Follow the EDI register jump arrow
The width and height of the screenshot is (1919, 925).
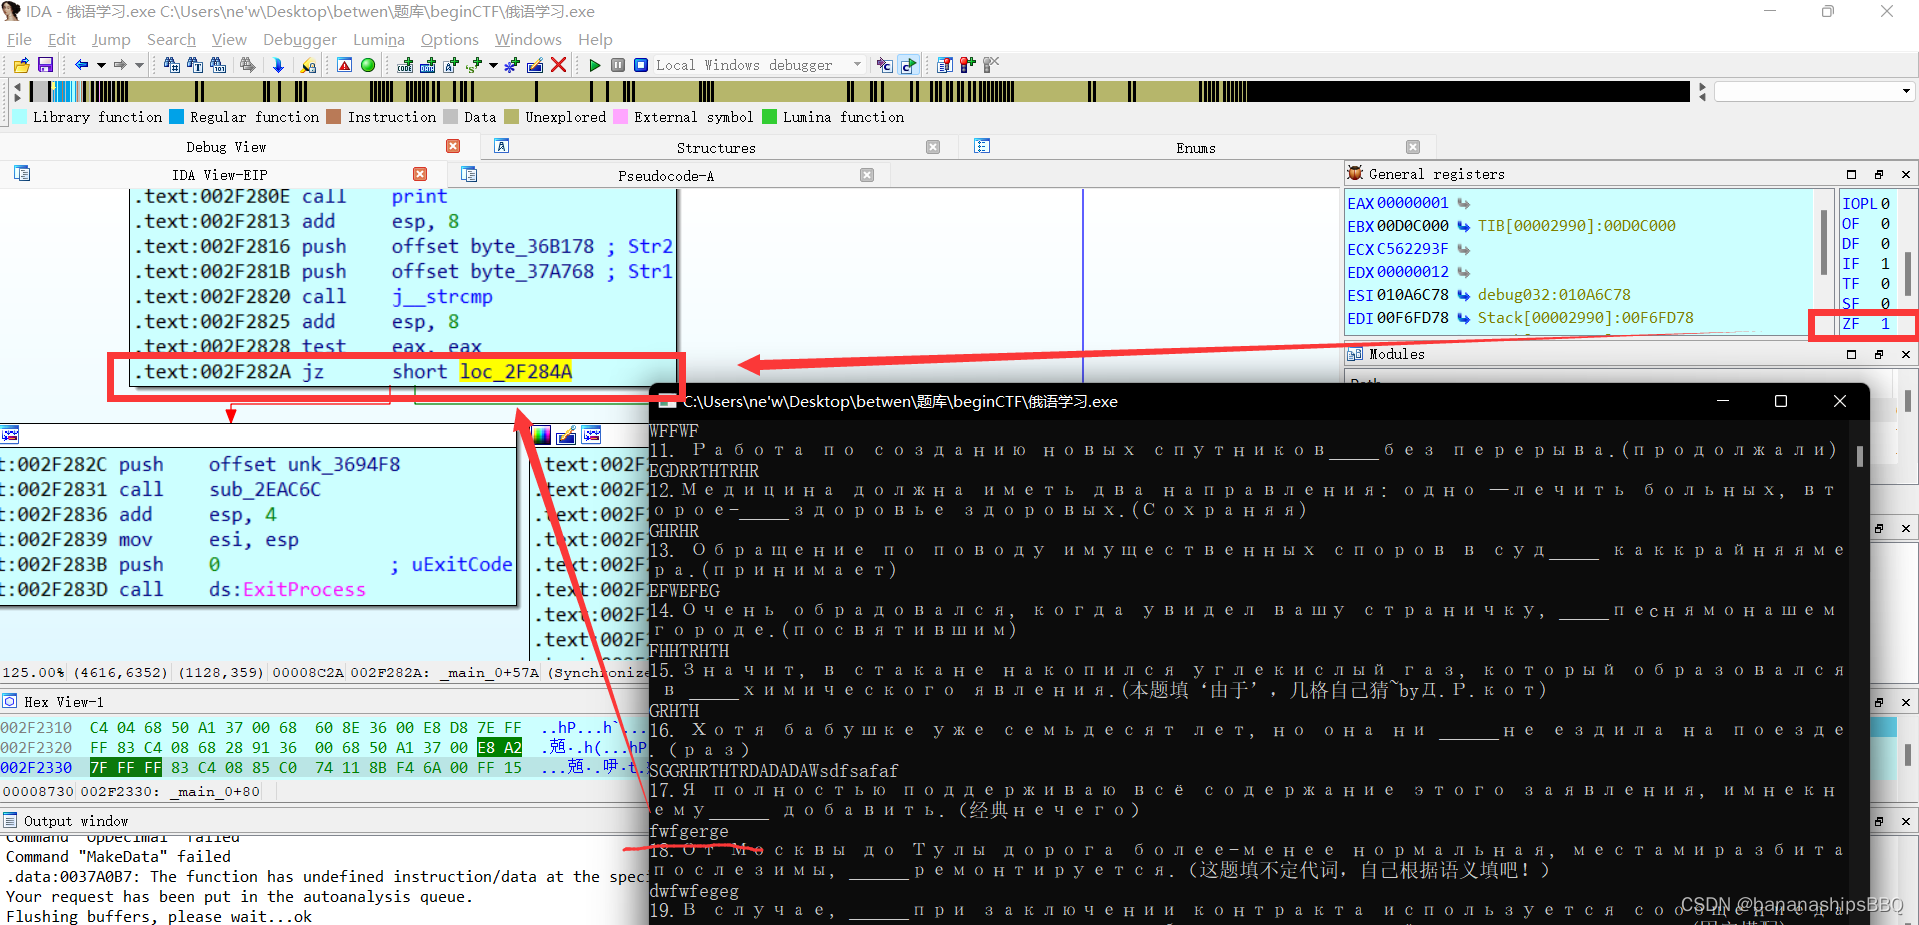[x=1463, y=318]
